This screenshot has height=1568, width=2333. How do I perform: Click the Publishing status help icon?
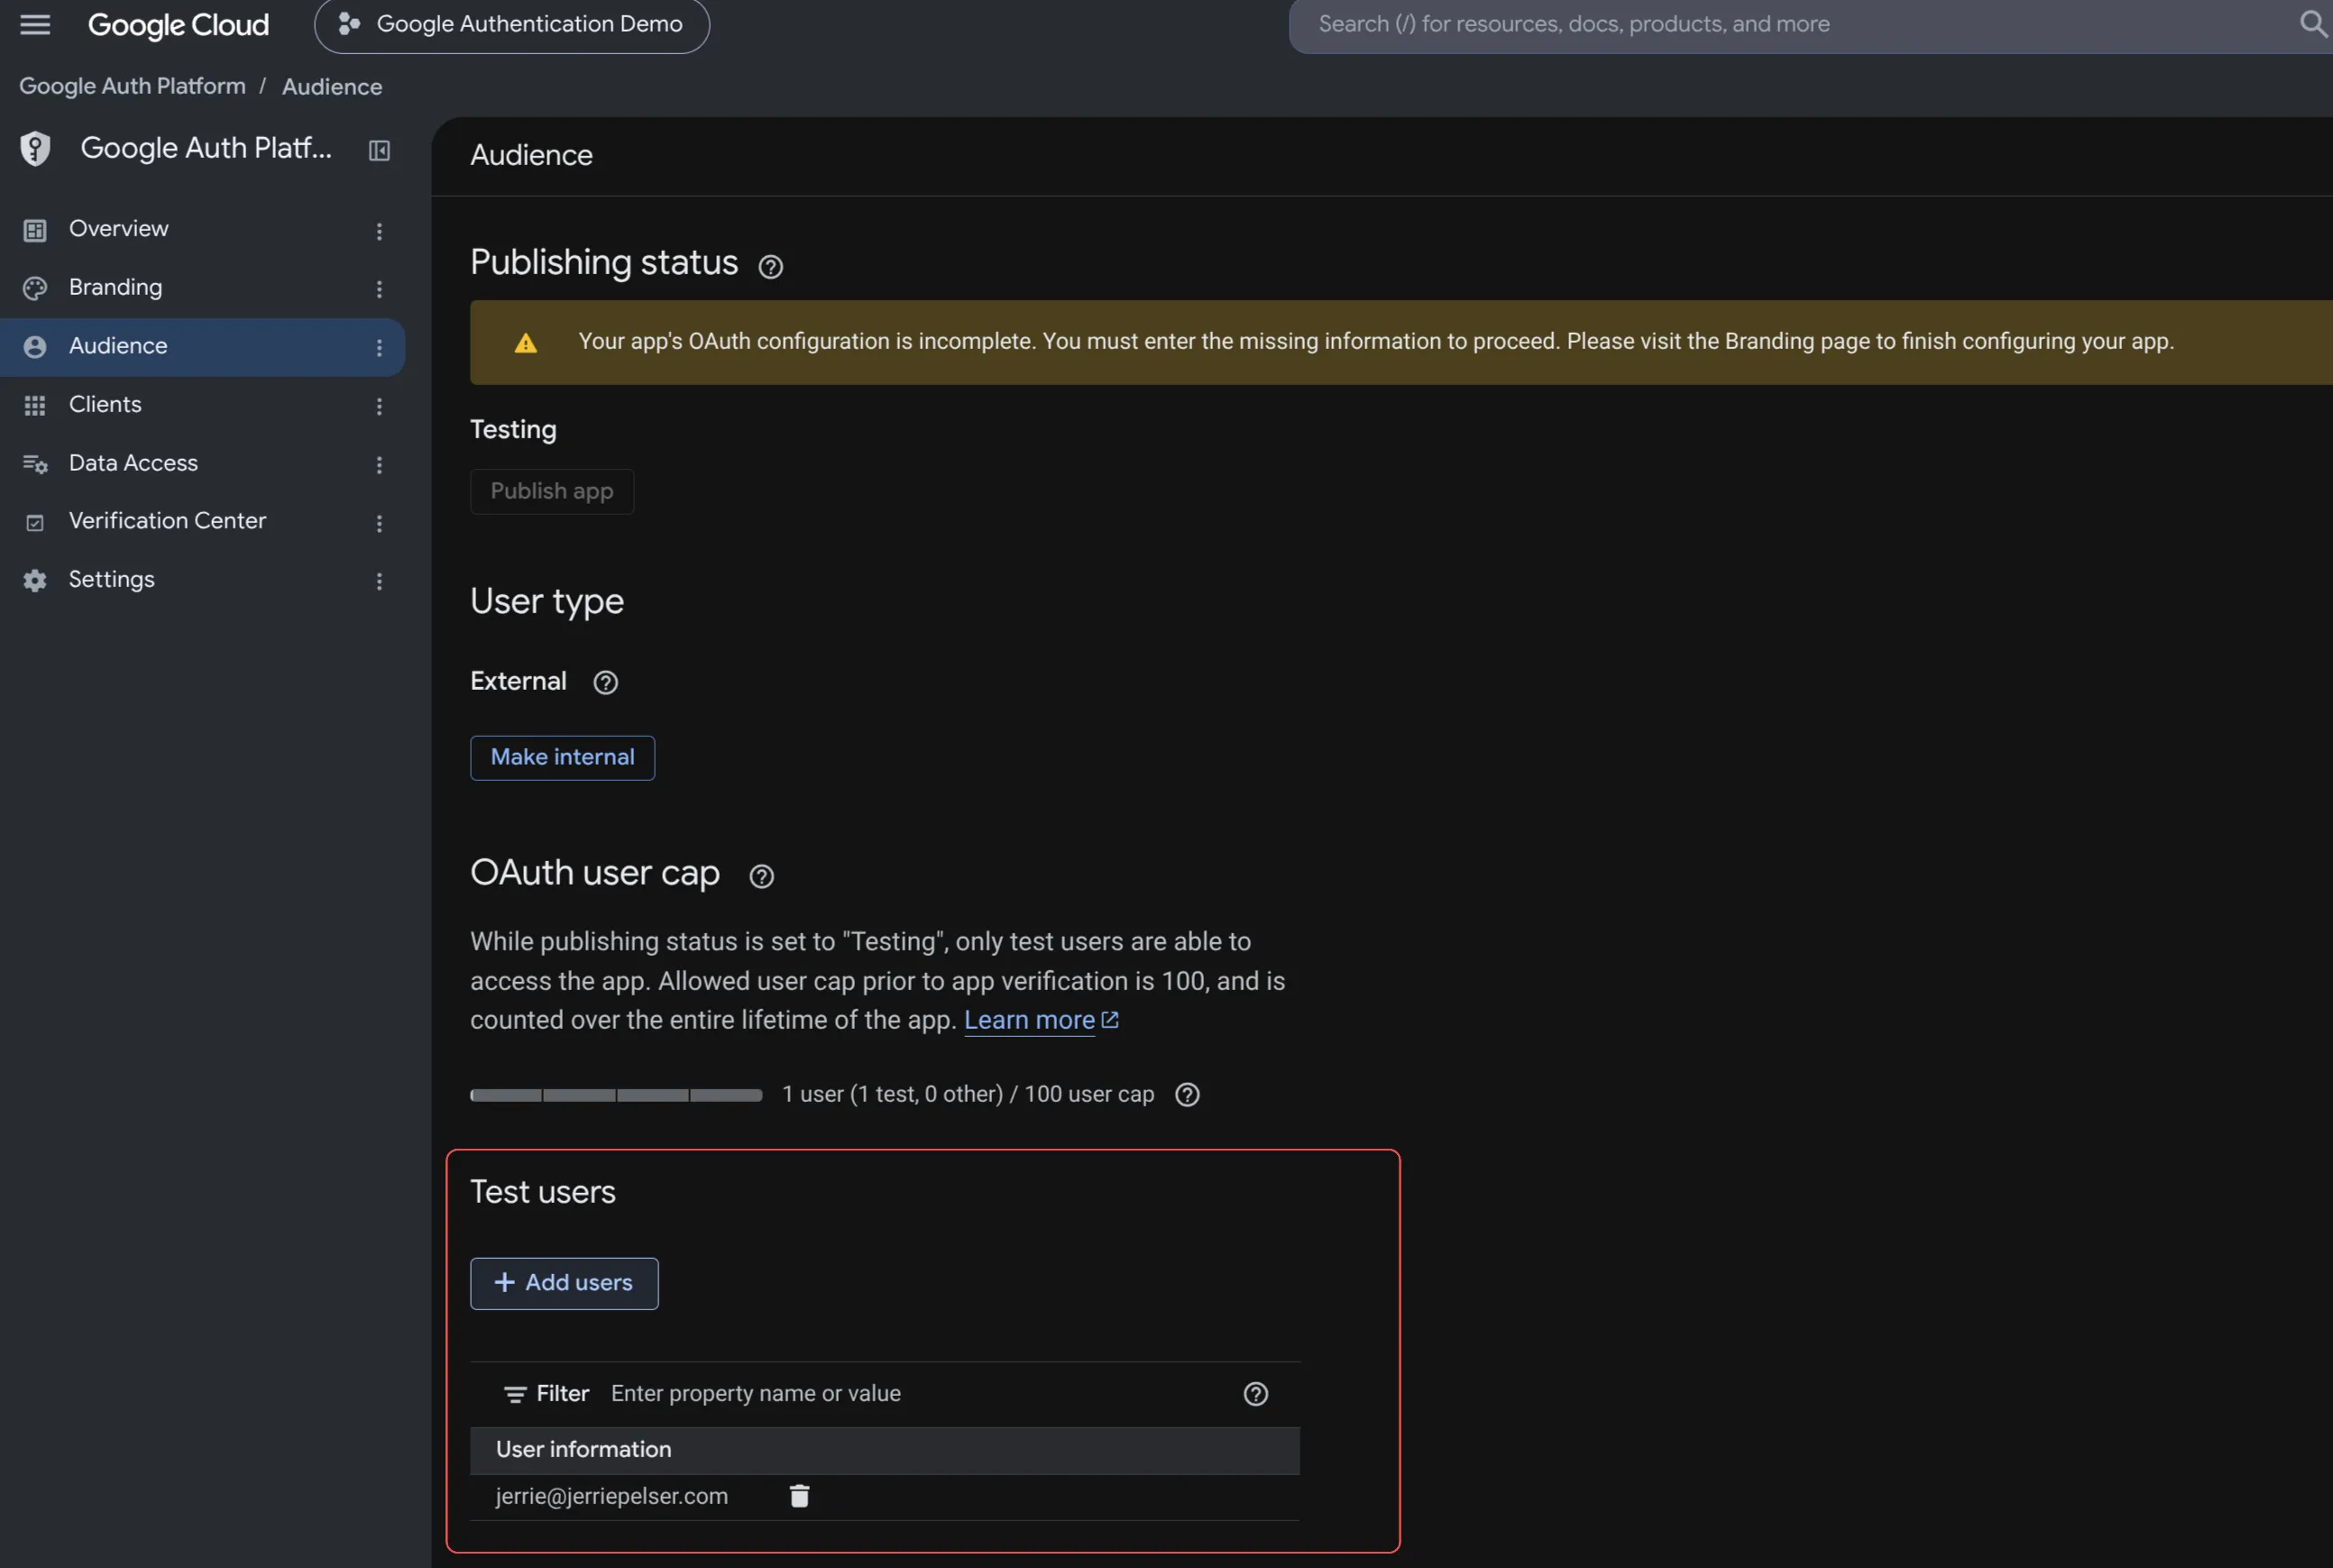[x=770, y=267]
